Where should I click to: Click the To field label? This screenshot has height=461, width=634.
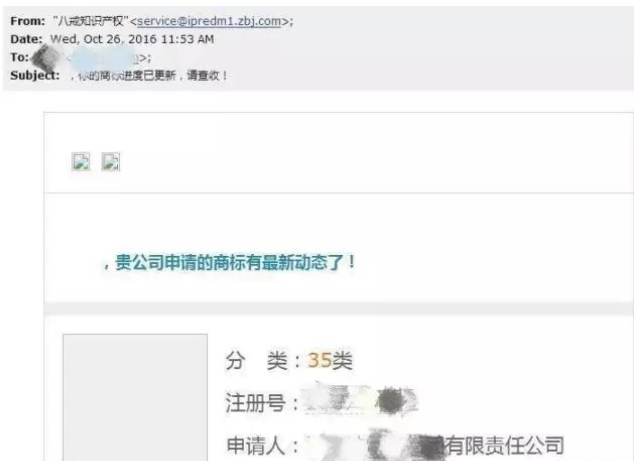coord(19,57)
